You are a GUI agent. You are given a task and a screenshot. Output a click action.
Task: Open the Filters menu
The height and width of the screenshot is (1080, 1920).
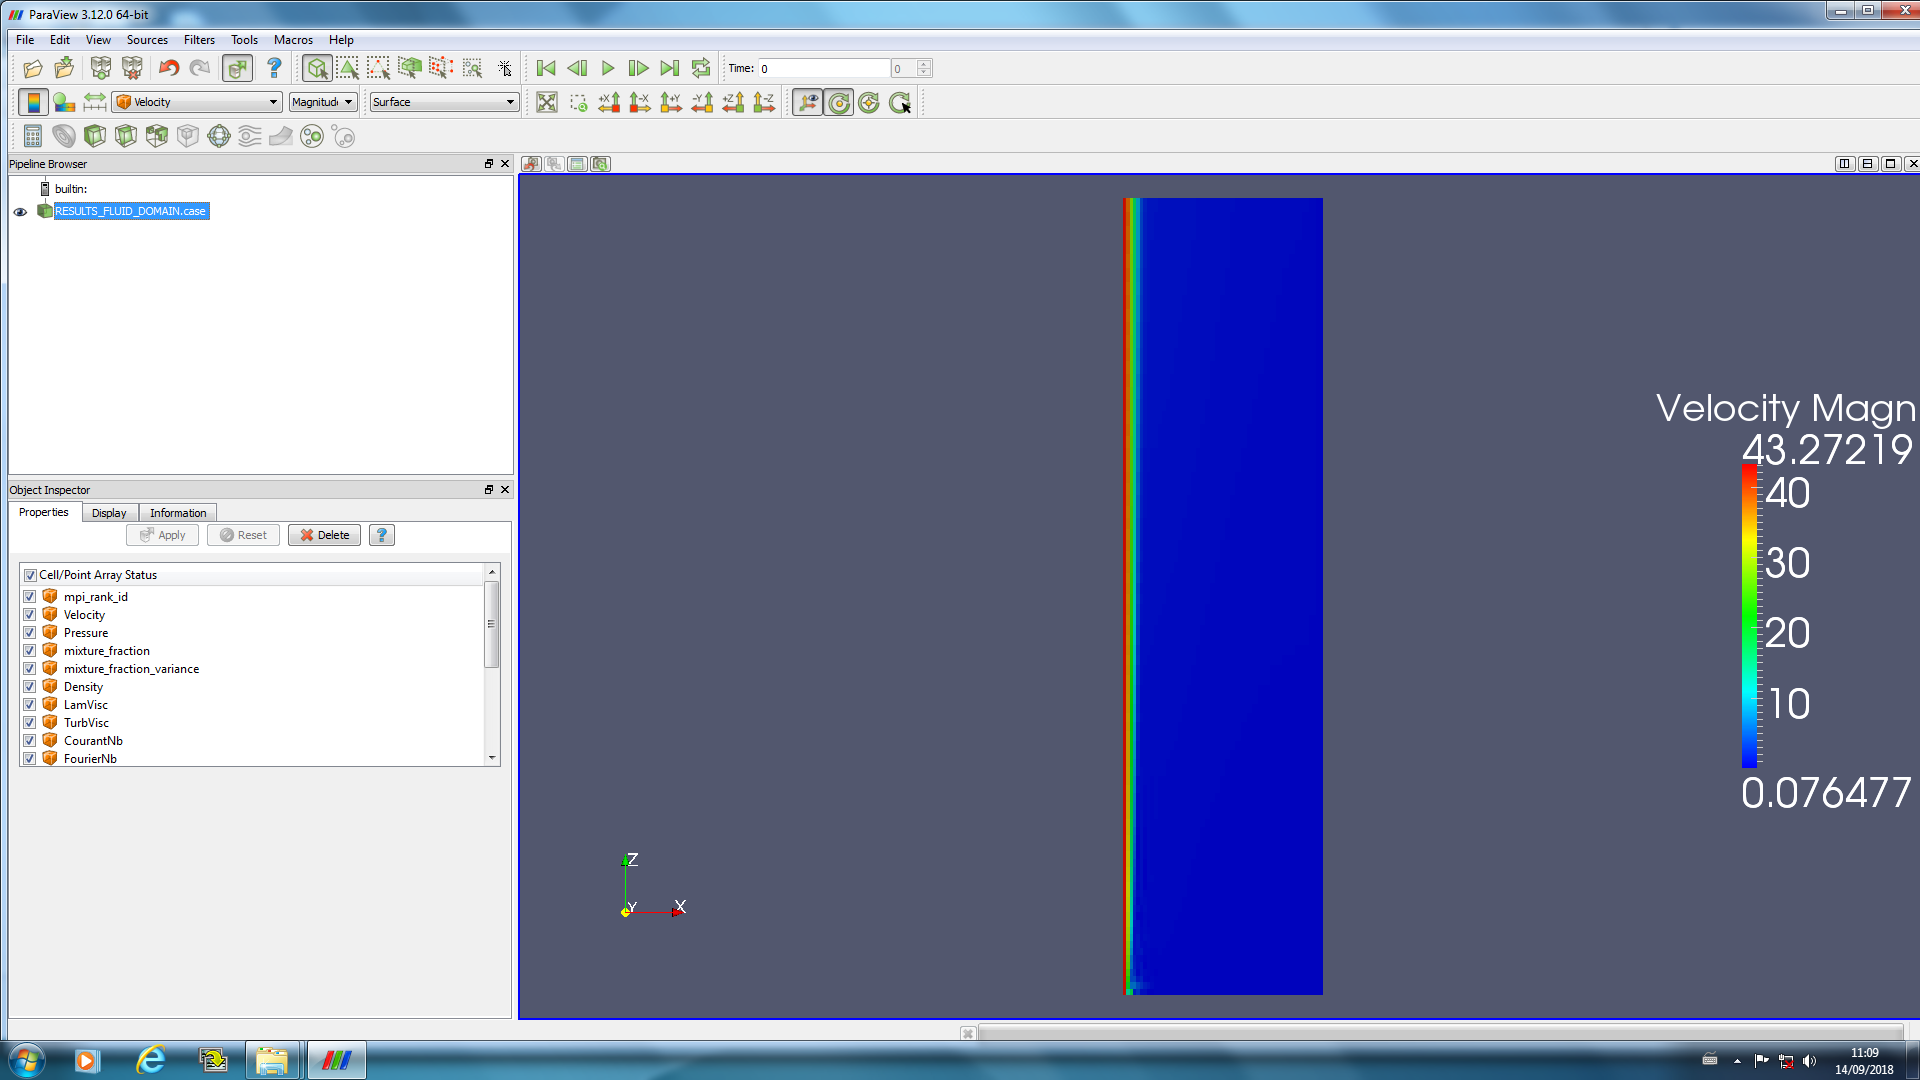tap(199, 40)
